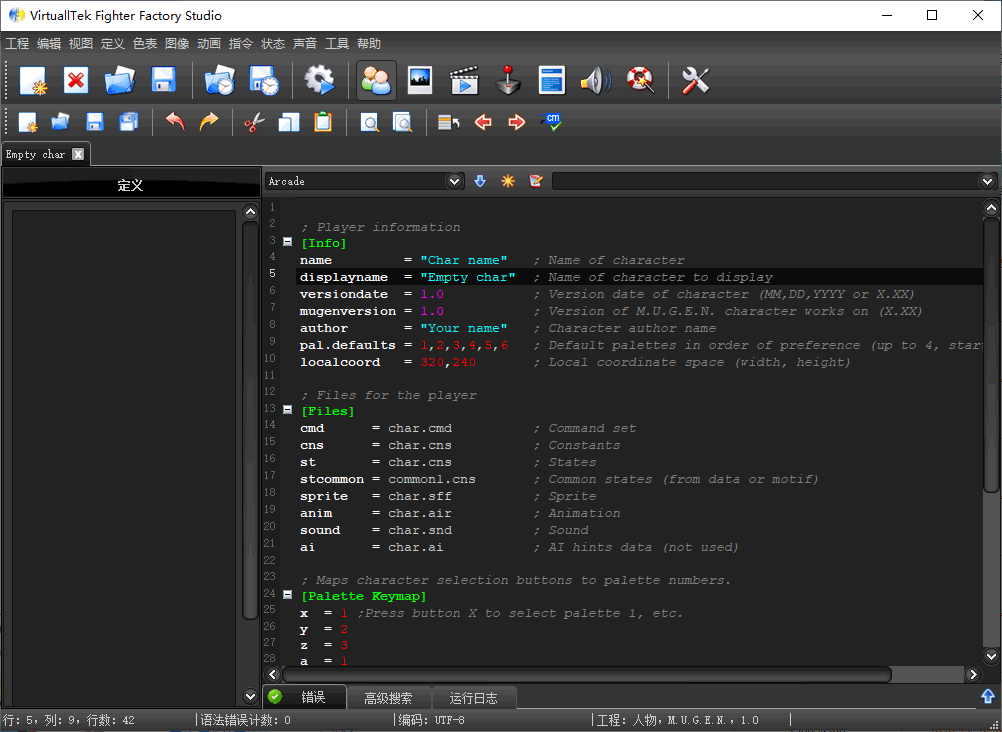The image size is (1002, 732).
Task: Open the 动画 menu
Action: coord(209,44)
